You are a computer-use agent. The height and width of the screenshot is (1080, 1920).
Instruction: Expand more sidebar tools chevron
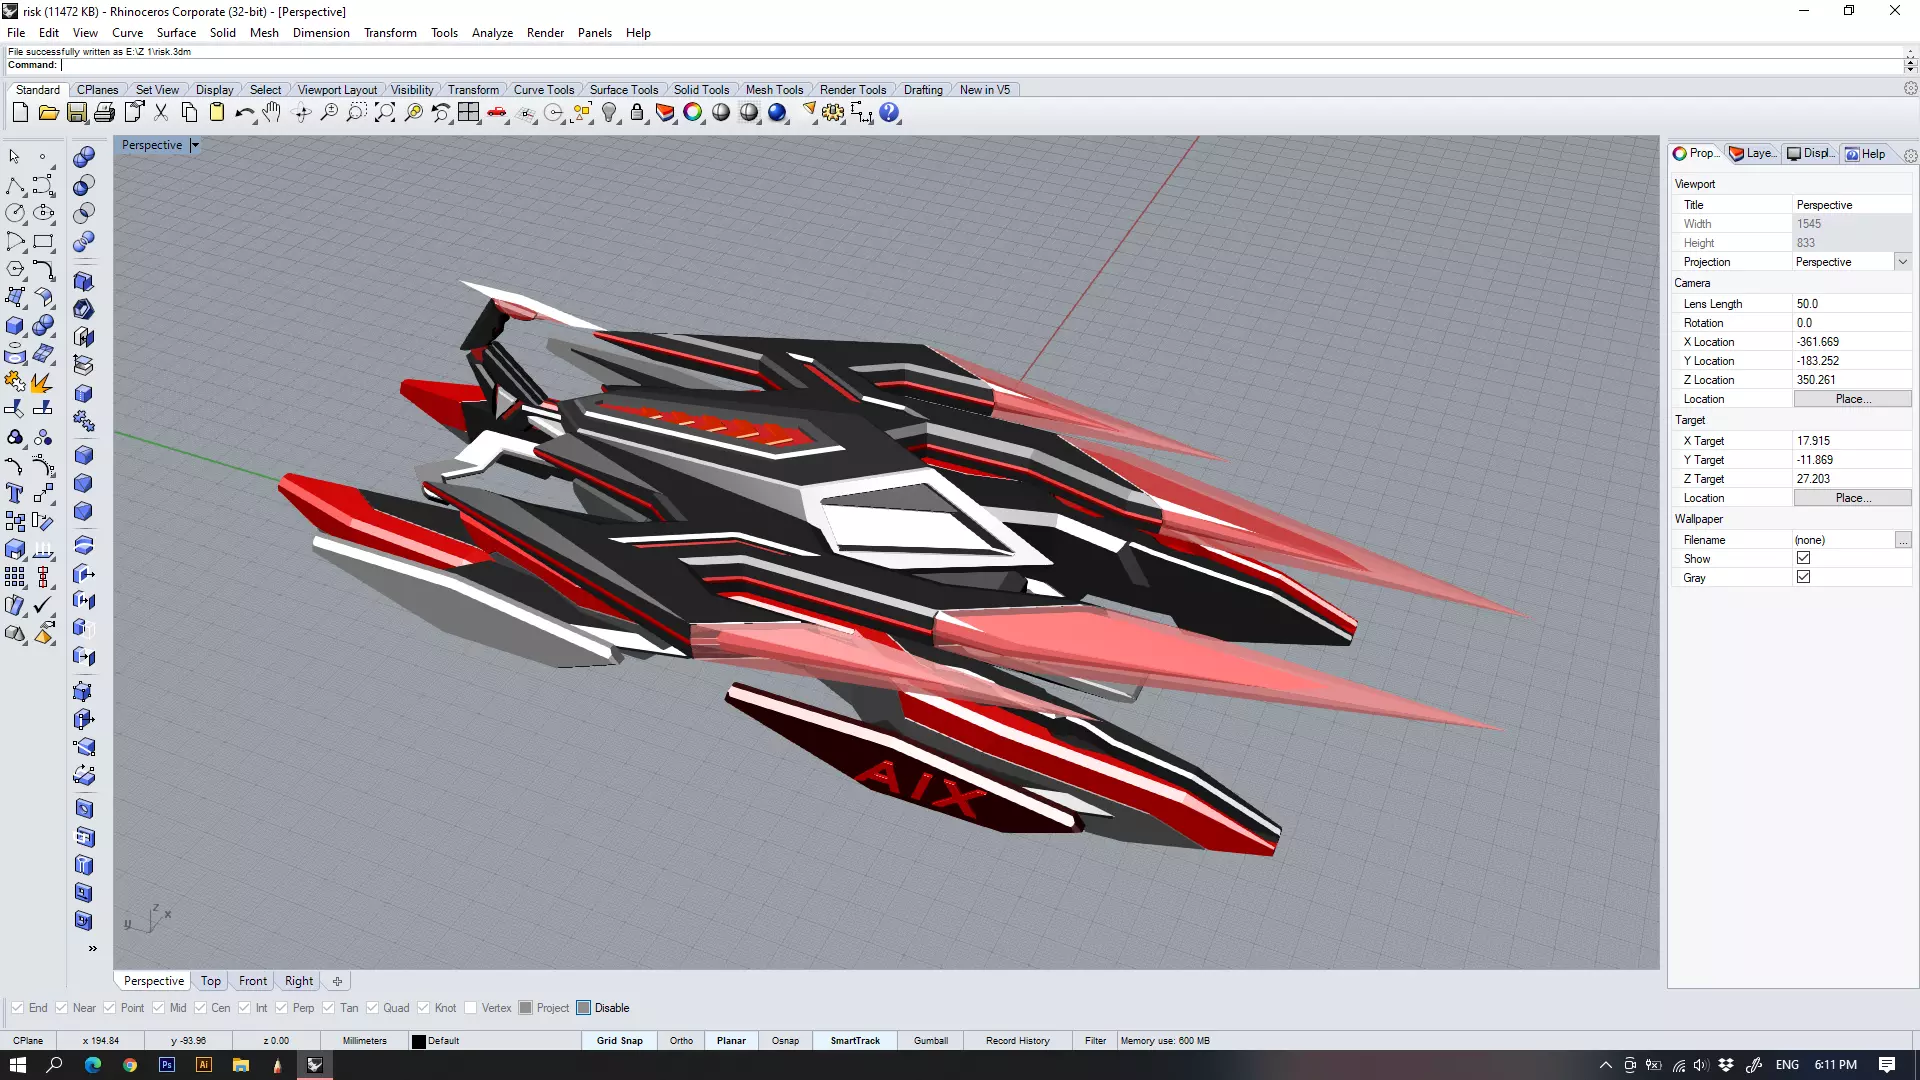[x=92, y=948]
